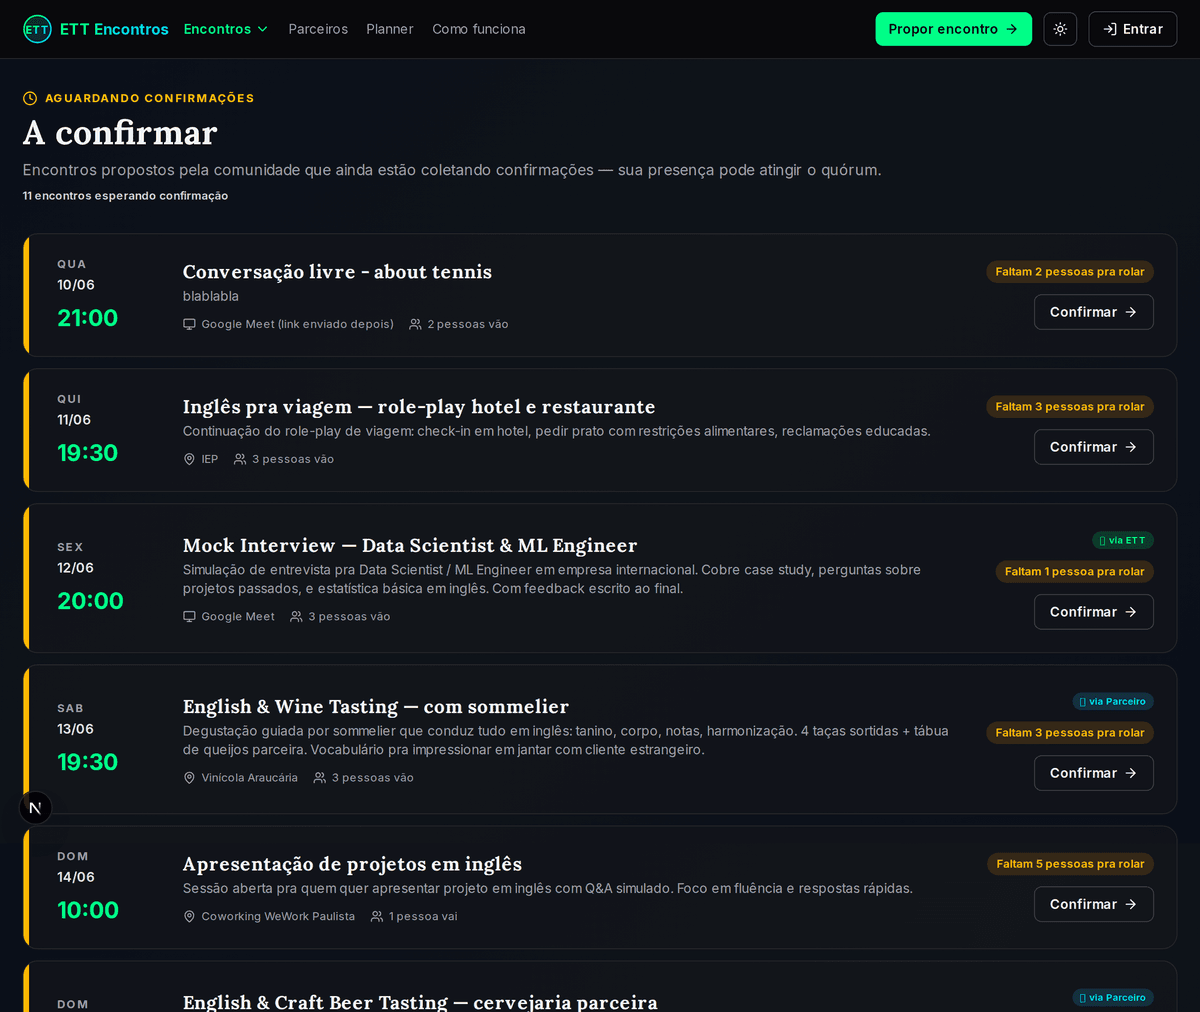This screenshot has width=1200, height=1012.
Task: Confirm the Mock Interview meeting
Action: [1093, 612]
